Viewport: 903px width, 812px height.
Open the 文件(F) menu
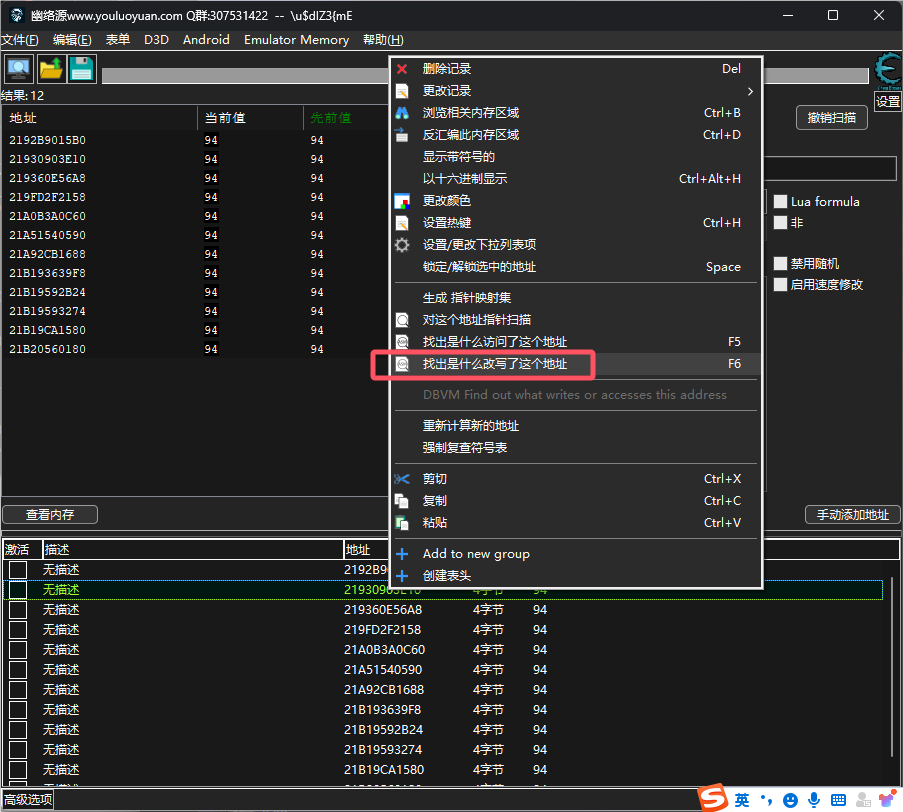click(x=20, y=40)
